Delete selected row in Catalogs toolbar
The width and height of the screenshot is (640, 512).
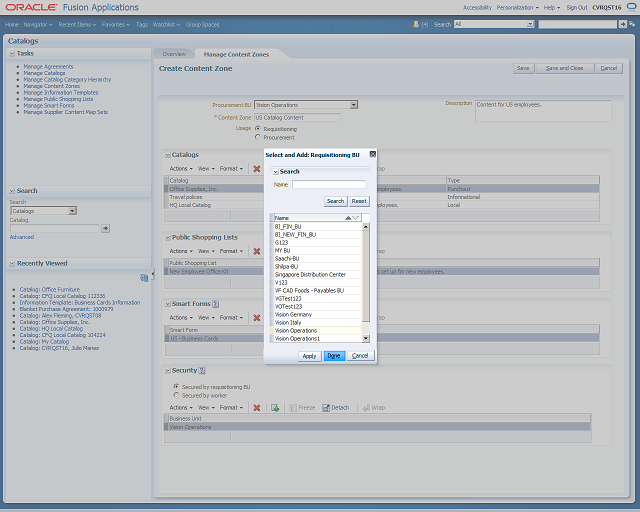[256, 169]
